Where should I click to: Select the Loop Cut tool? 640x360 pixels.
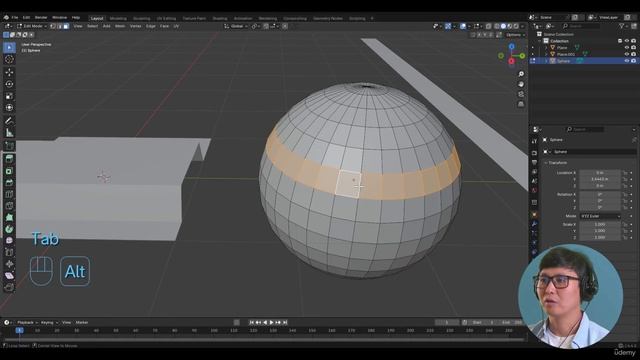[9, 194]
